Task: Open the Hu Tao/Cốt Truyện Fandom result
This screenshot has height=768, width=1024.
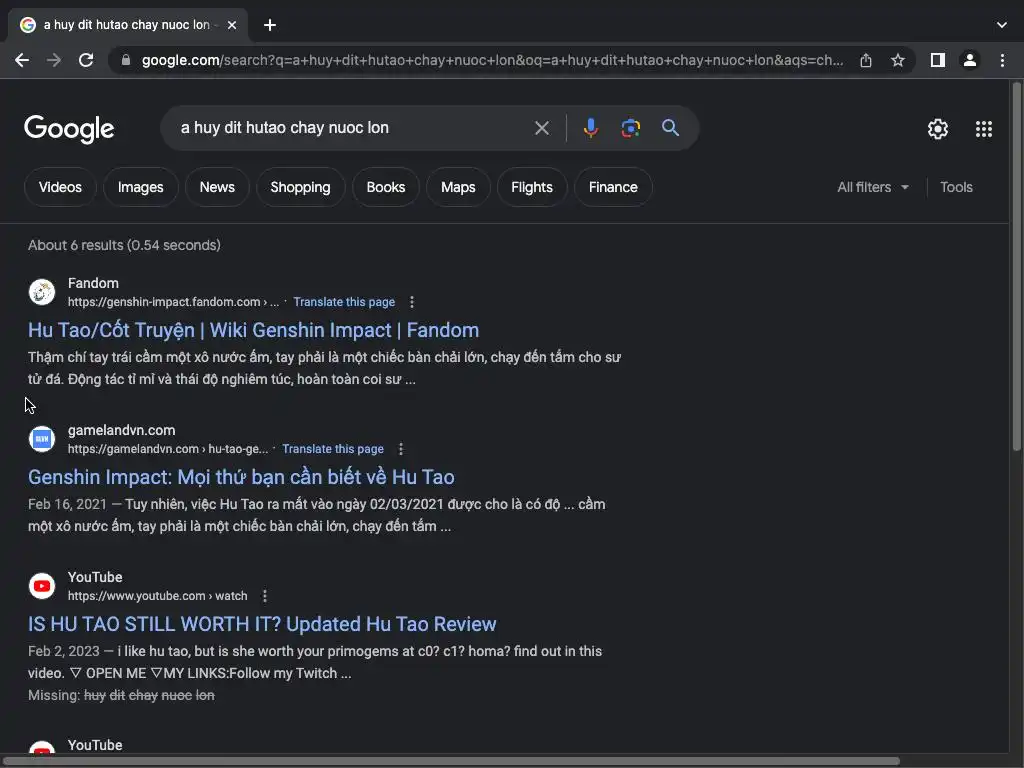Action: tap(253, 330)
